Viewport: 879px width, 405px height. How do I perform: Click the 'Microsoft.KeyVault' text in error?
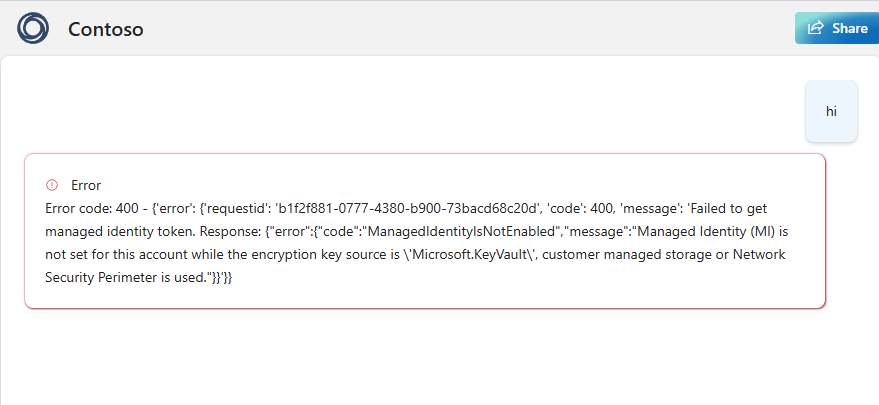tap(475, 255)
